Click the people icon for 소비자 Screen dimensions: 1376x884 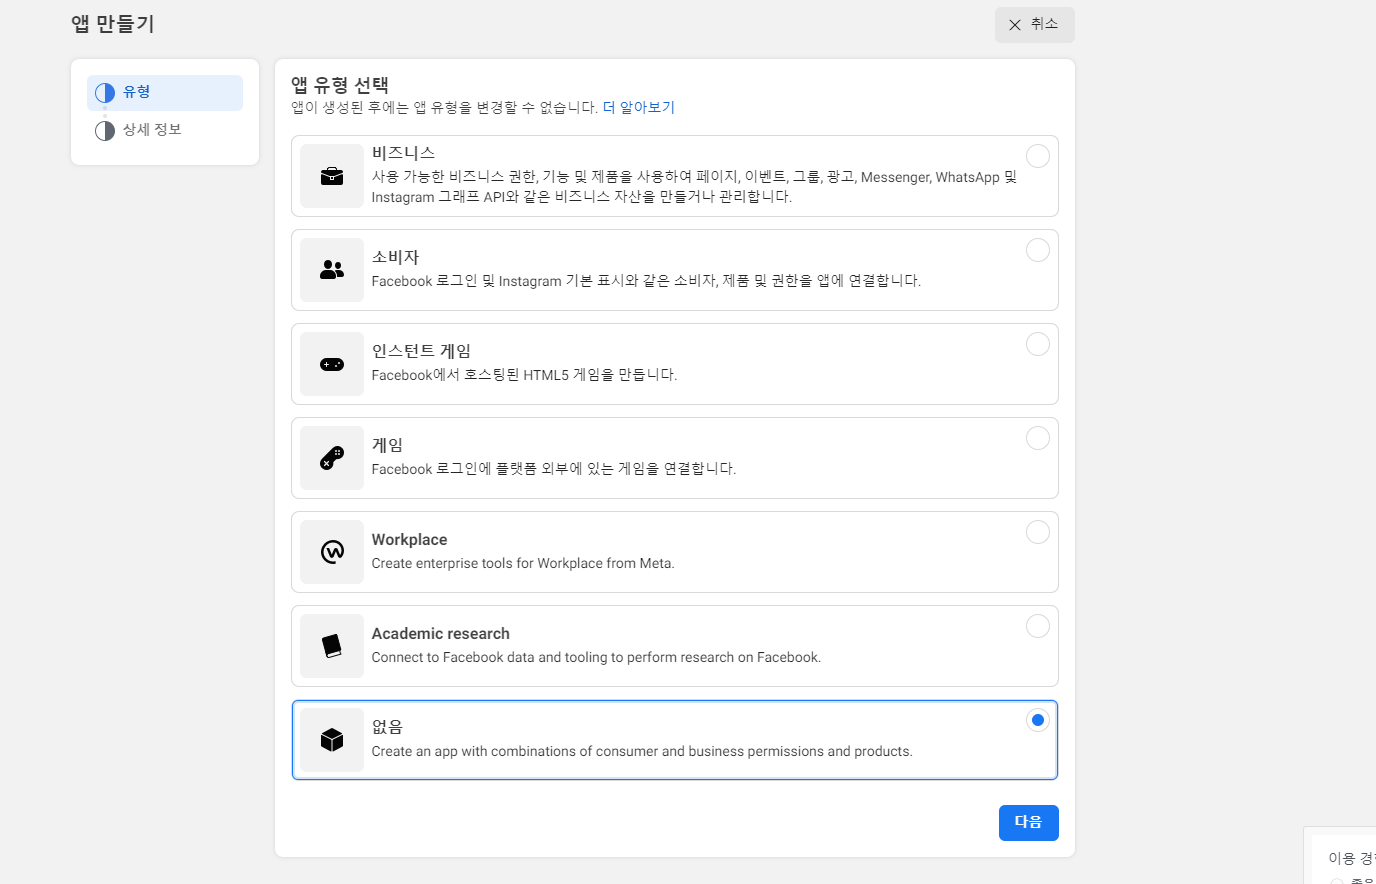click(x=332, y=270)
